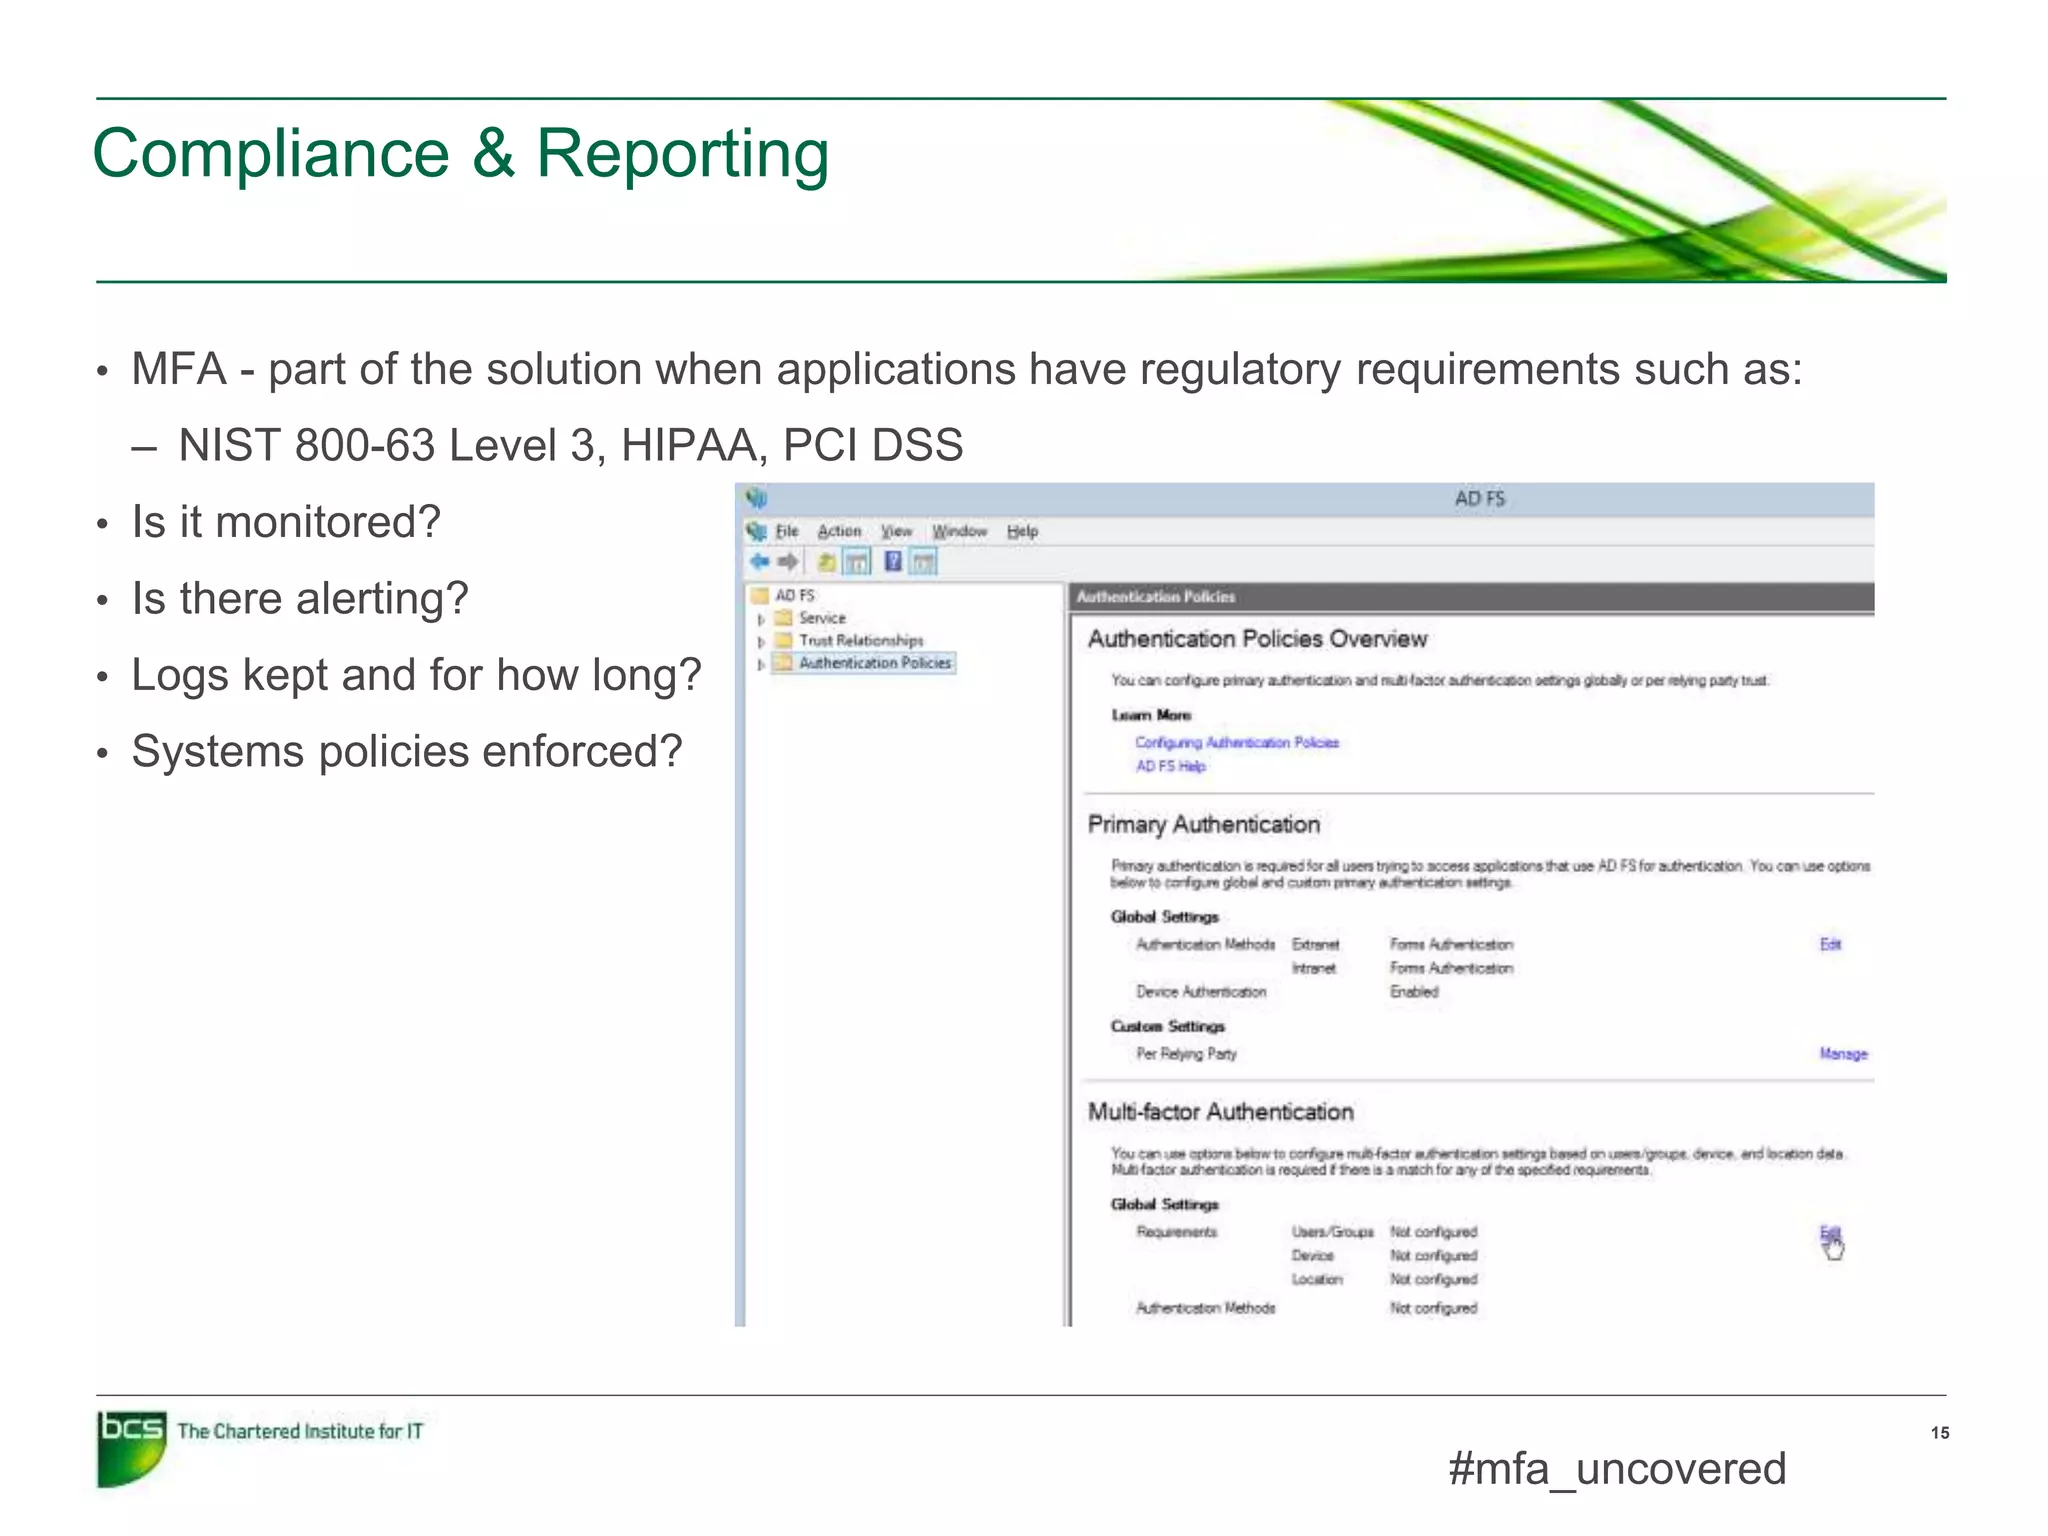Click the Enabled value for Device Authentication

click(1414, 992)
